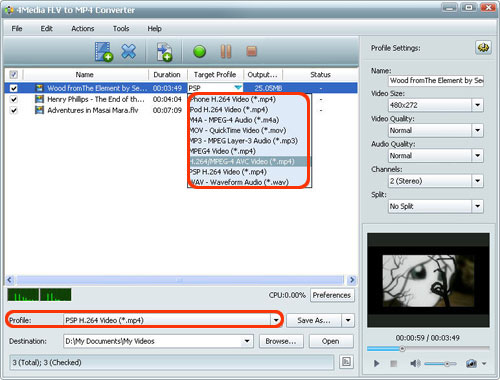Toggle the select-all checkbox in the list header
This screenshot has height=380, width=500.
coord(14,74)
